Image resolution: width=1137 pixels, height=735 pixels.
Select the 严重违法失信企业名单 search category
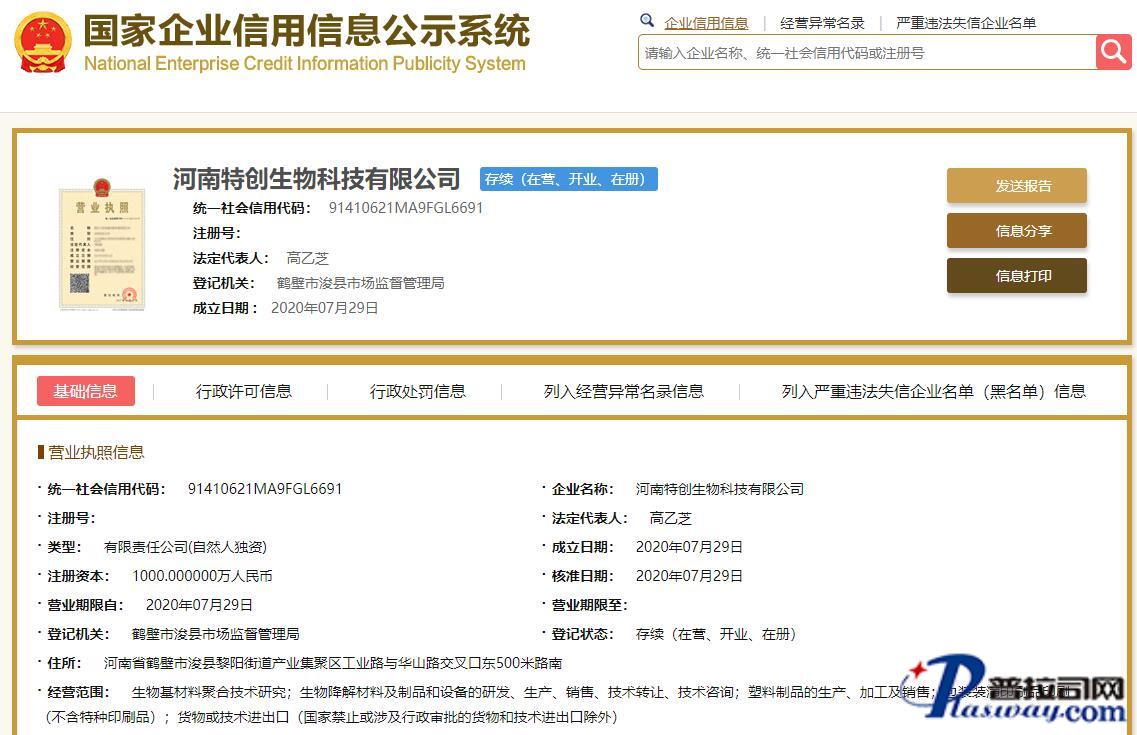coord(966,23)
